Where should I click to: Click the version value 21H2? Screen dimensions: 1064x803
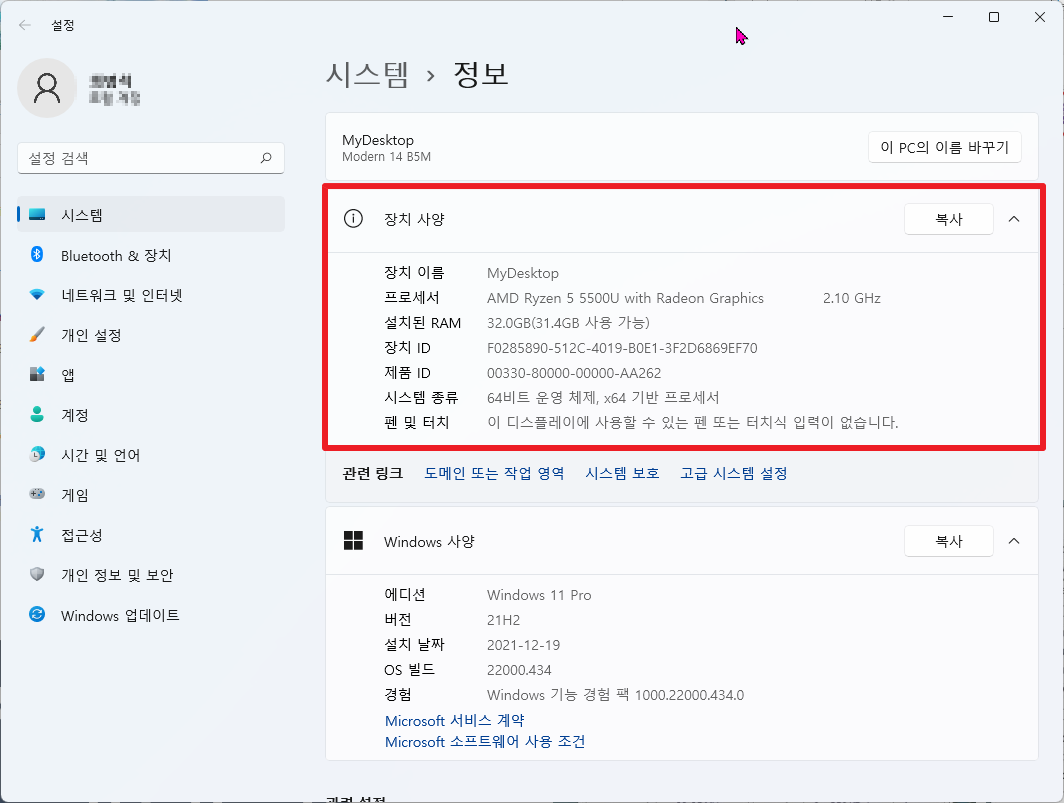pyautogui.click(x=504, y=620)
